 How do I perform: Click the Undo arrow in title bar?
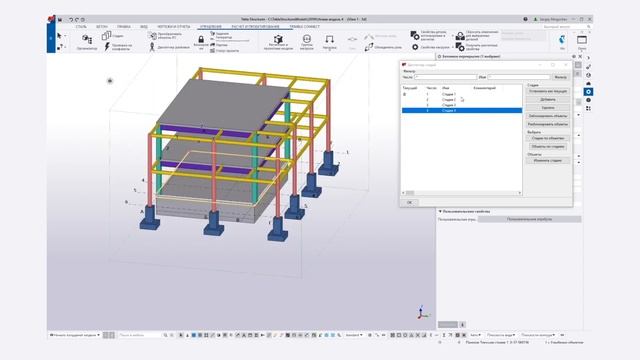[x=71, y=20]
